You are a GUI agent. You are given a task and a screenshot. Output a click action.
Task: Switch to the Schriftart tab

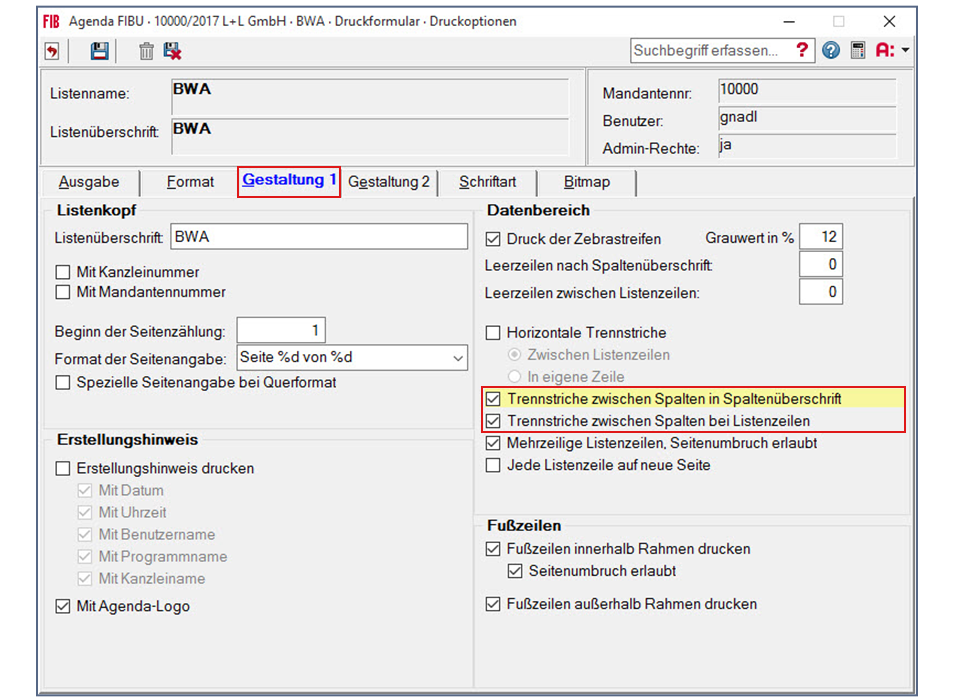(487, 182)
